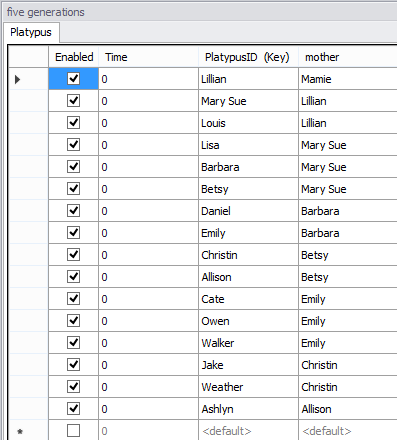
Task: Select PlatypusID cell 'Ashlyn'
Action: pos(248,409)
